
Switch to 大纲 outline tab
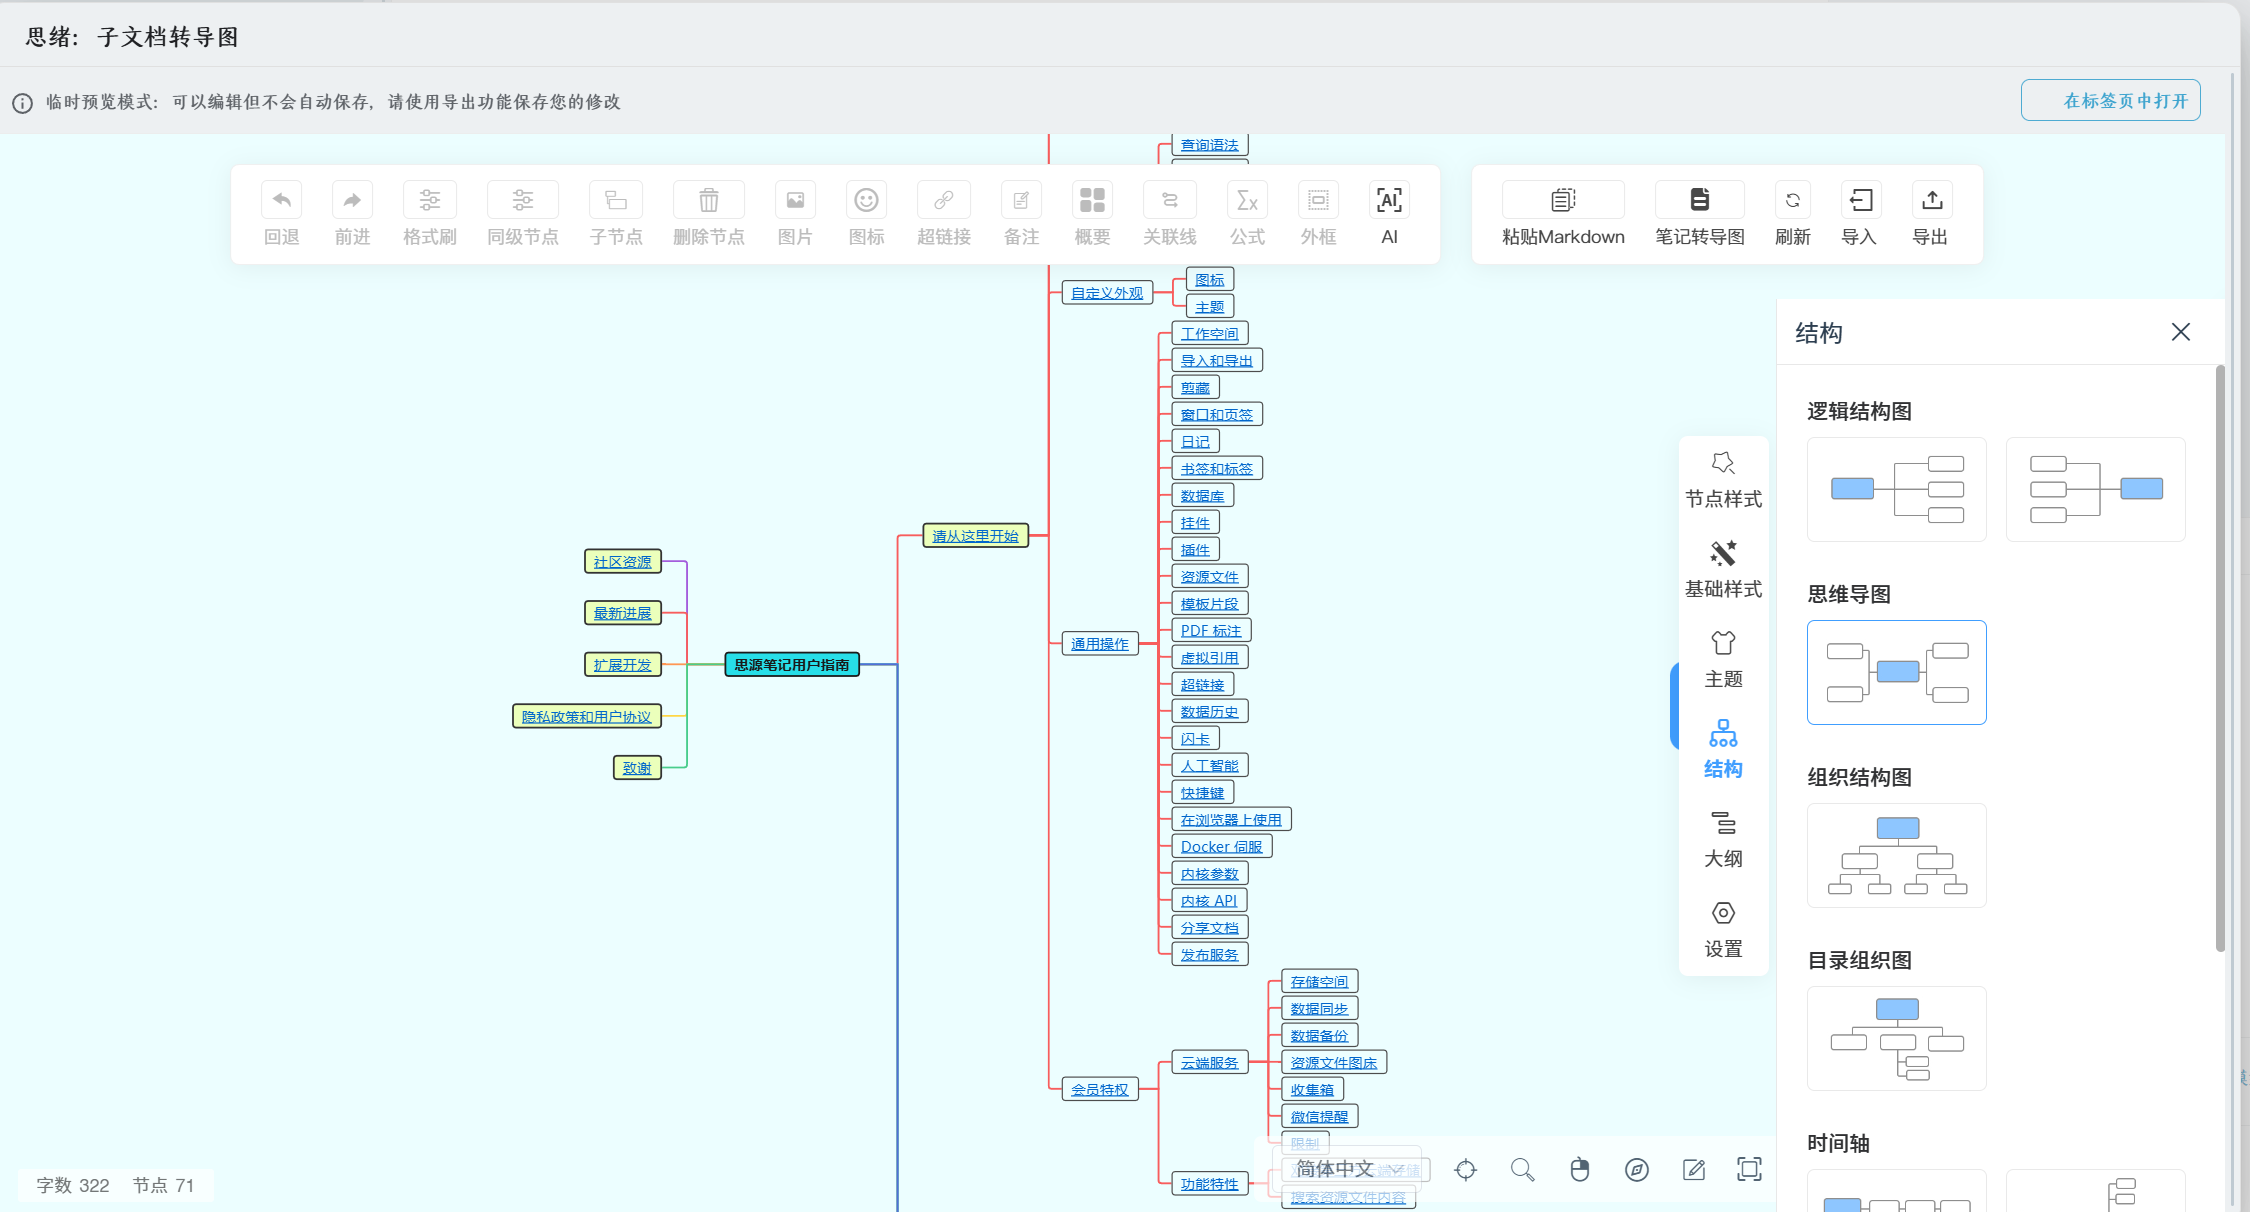(x=1722, y=839)
